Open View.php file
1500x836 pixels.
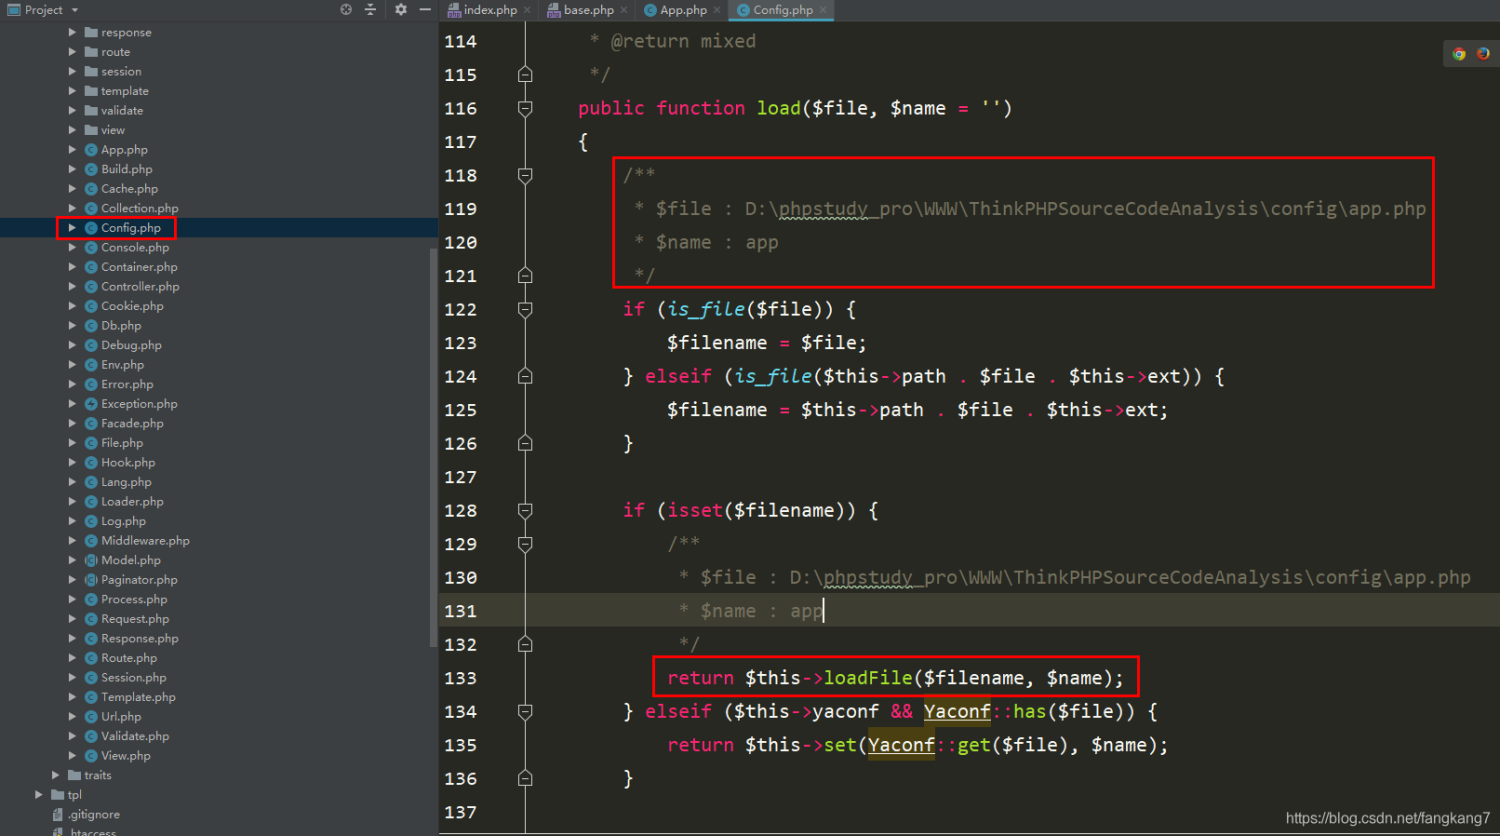pyautogui.click(x=125, y=756)
